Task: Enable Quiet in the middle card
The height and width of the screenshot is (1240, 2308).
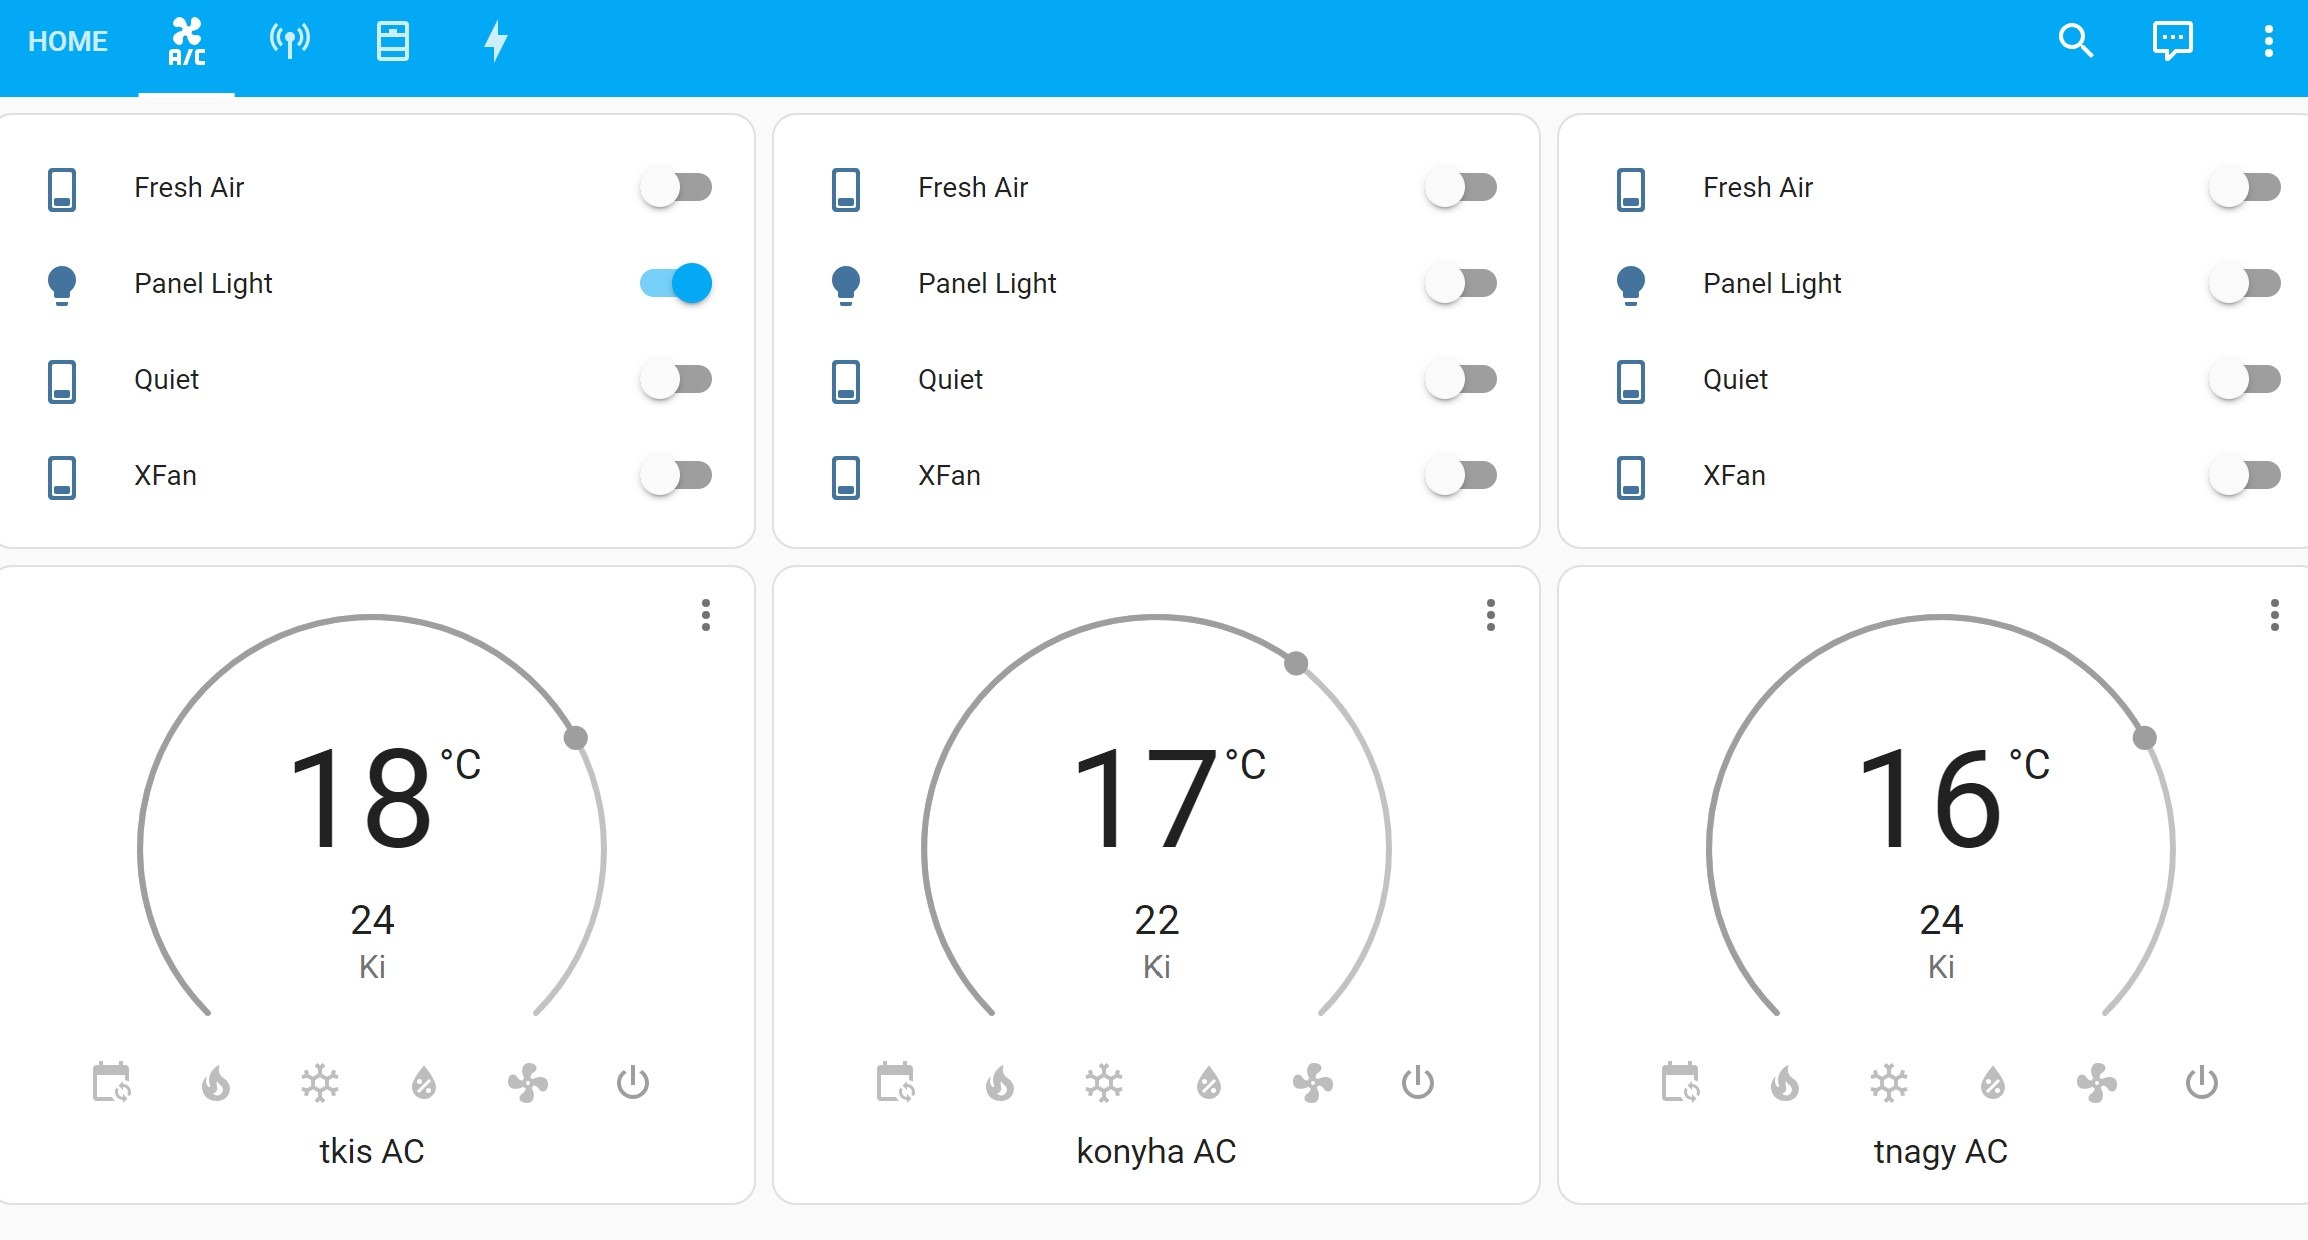Action: point(1461,379)
